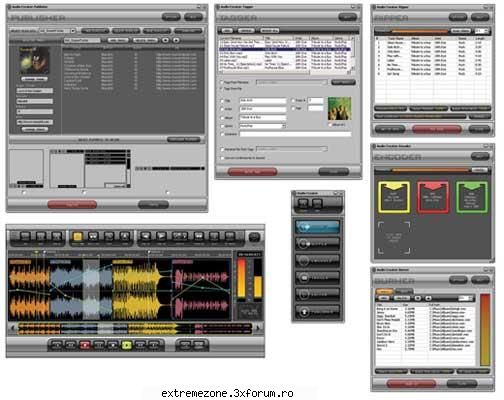Click the tall capacity meter in Burner
This screenshot has width=504, height=400.
(x=485, y=330)
